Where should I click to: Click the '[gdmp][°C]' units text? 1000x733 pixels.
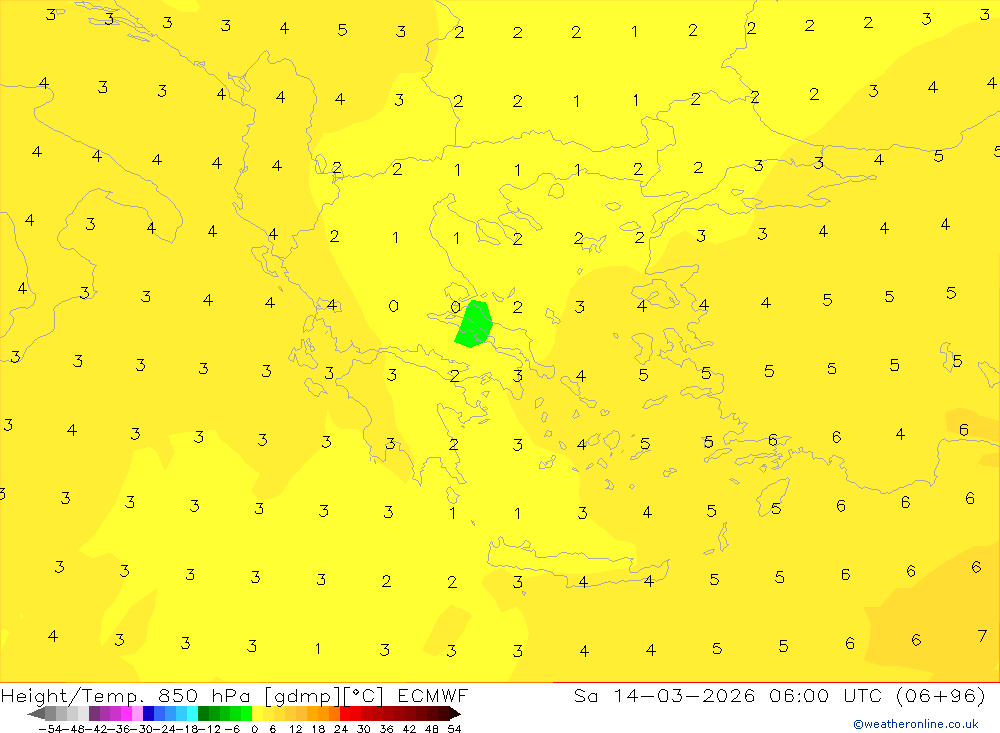click(324, 695)
